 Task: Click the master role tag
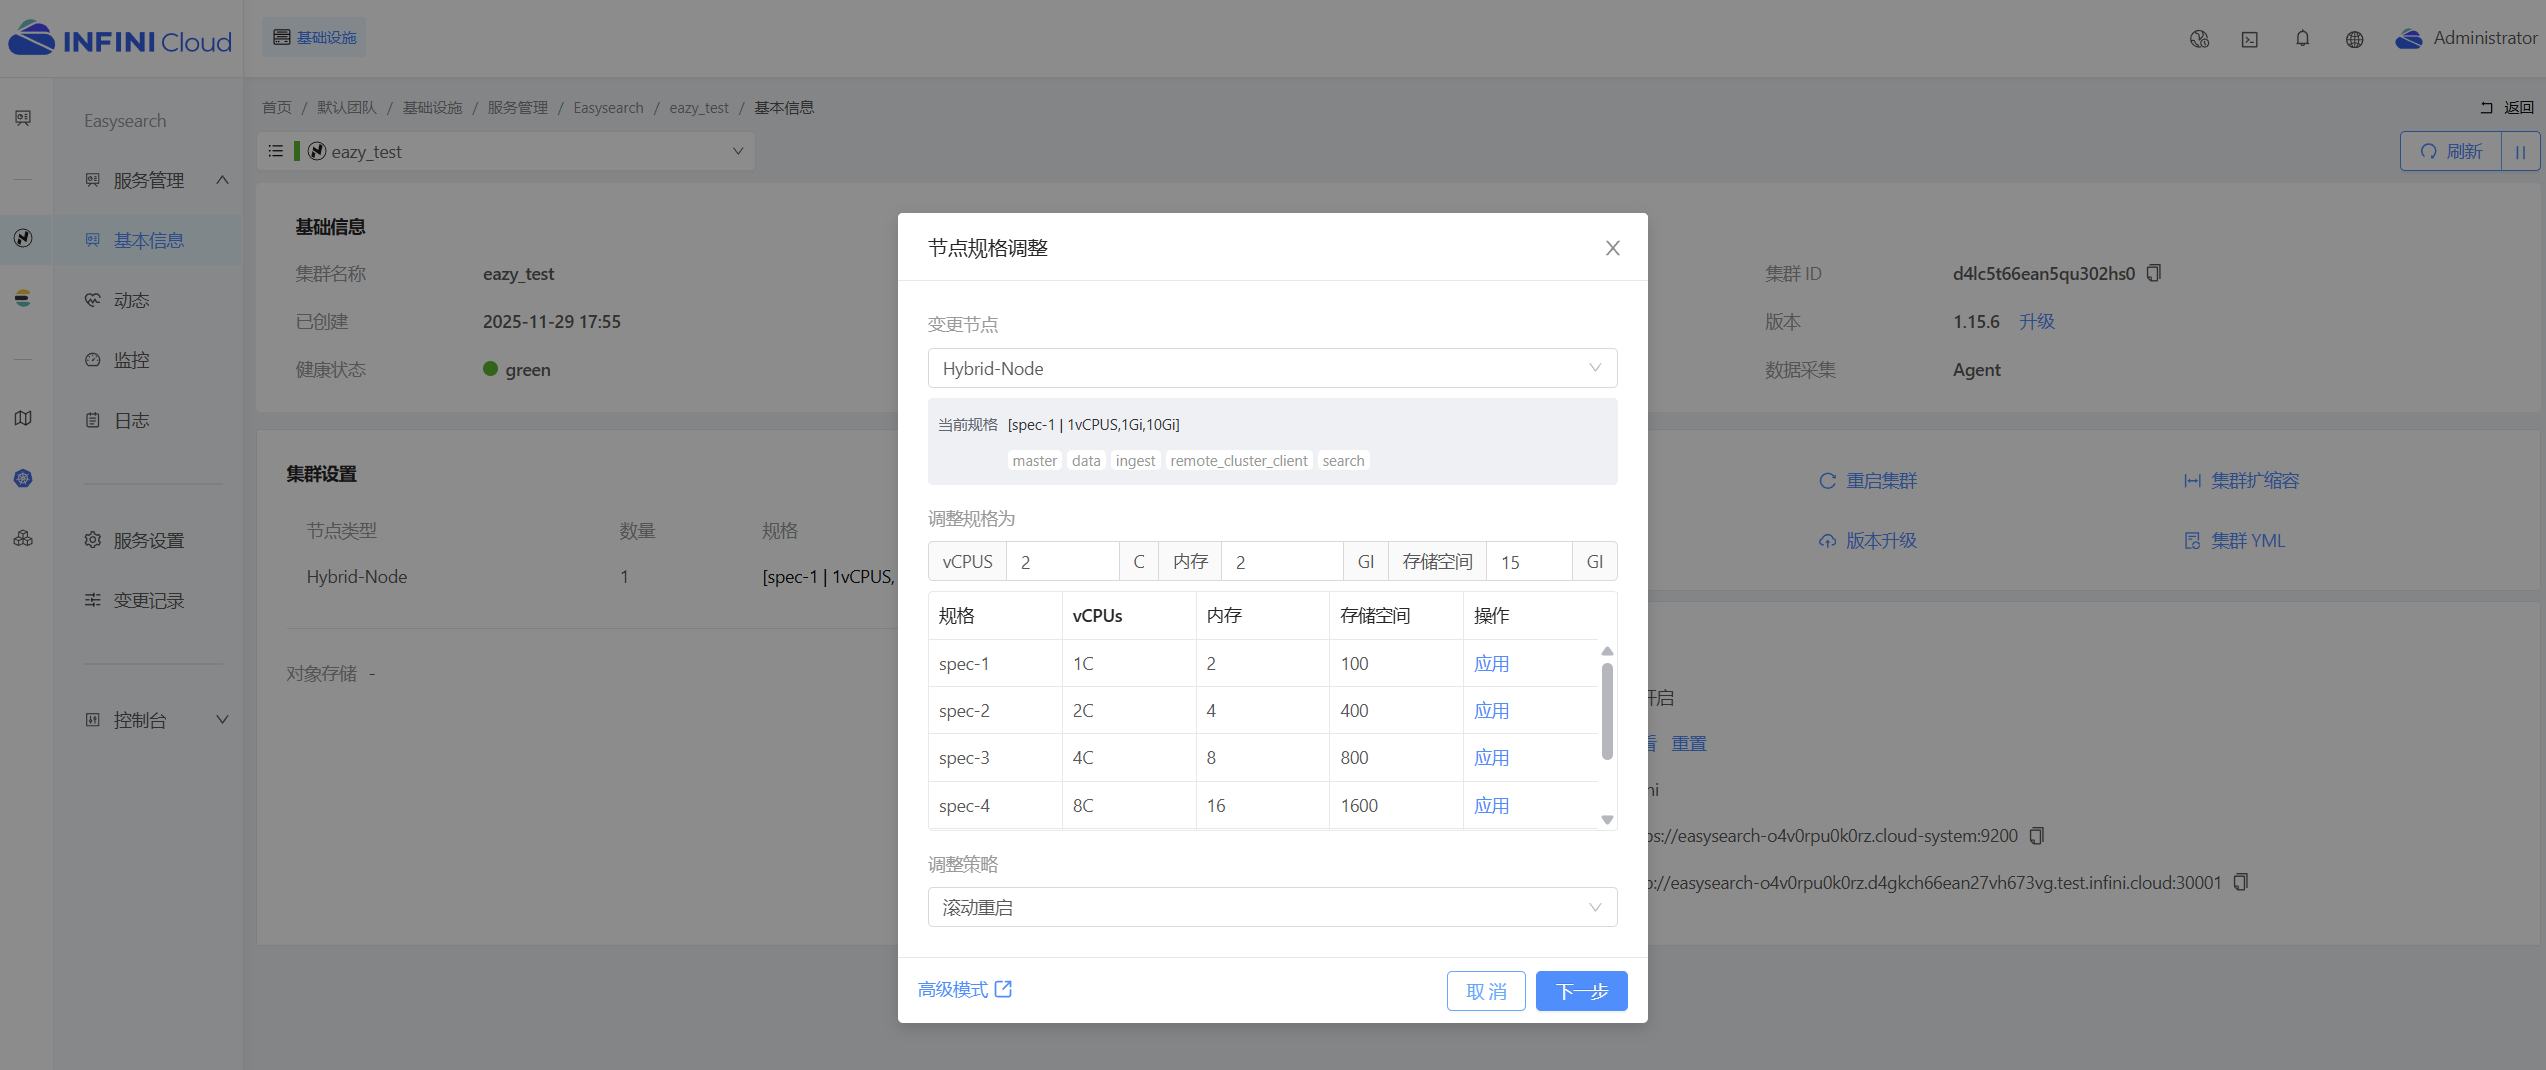click(x=1034, y=461)
